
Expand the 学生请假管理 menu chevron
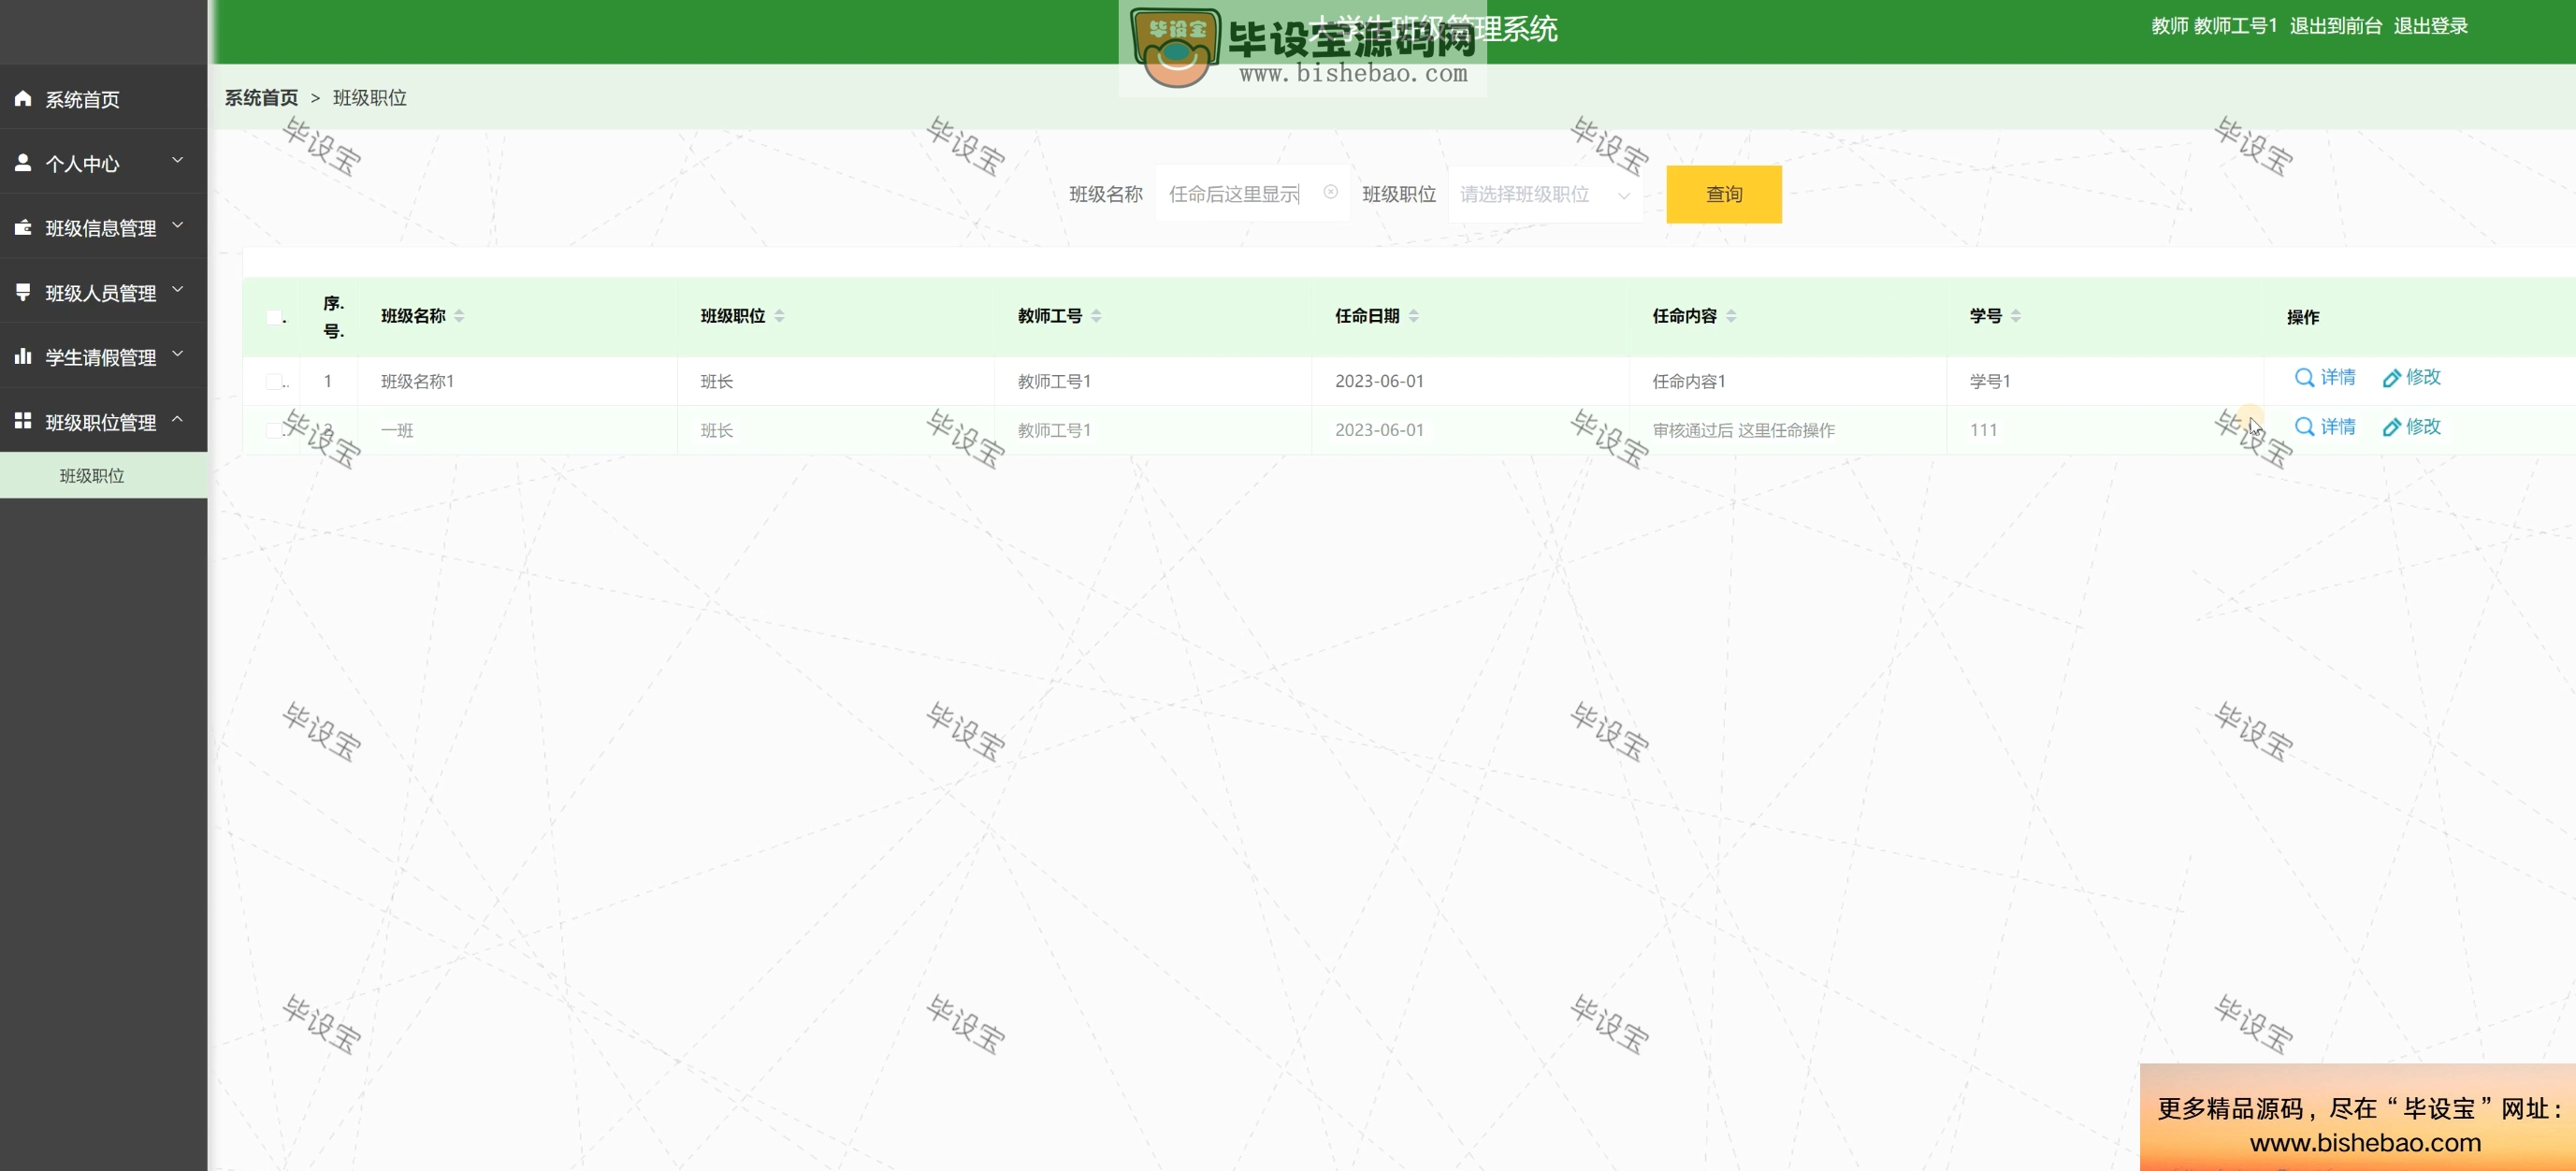tap(178, 353)
